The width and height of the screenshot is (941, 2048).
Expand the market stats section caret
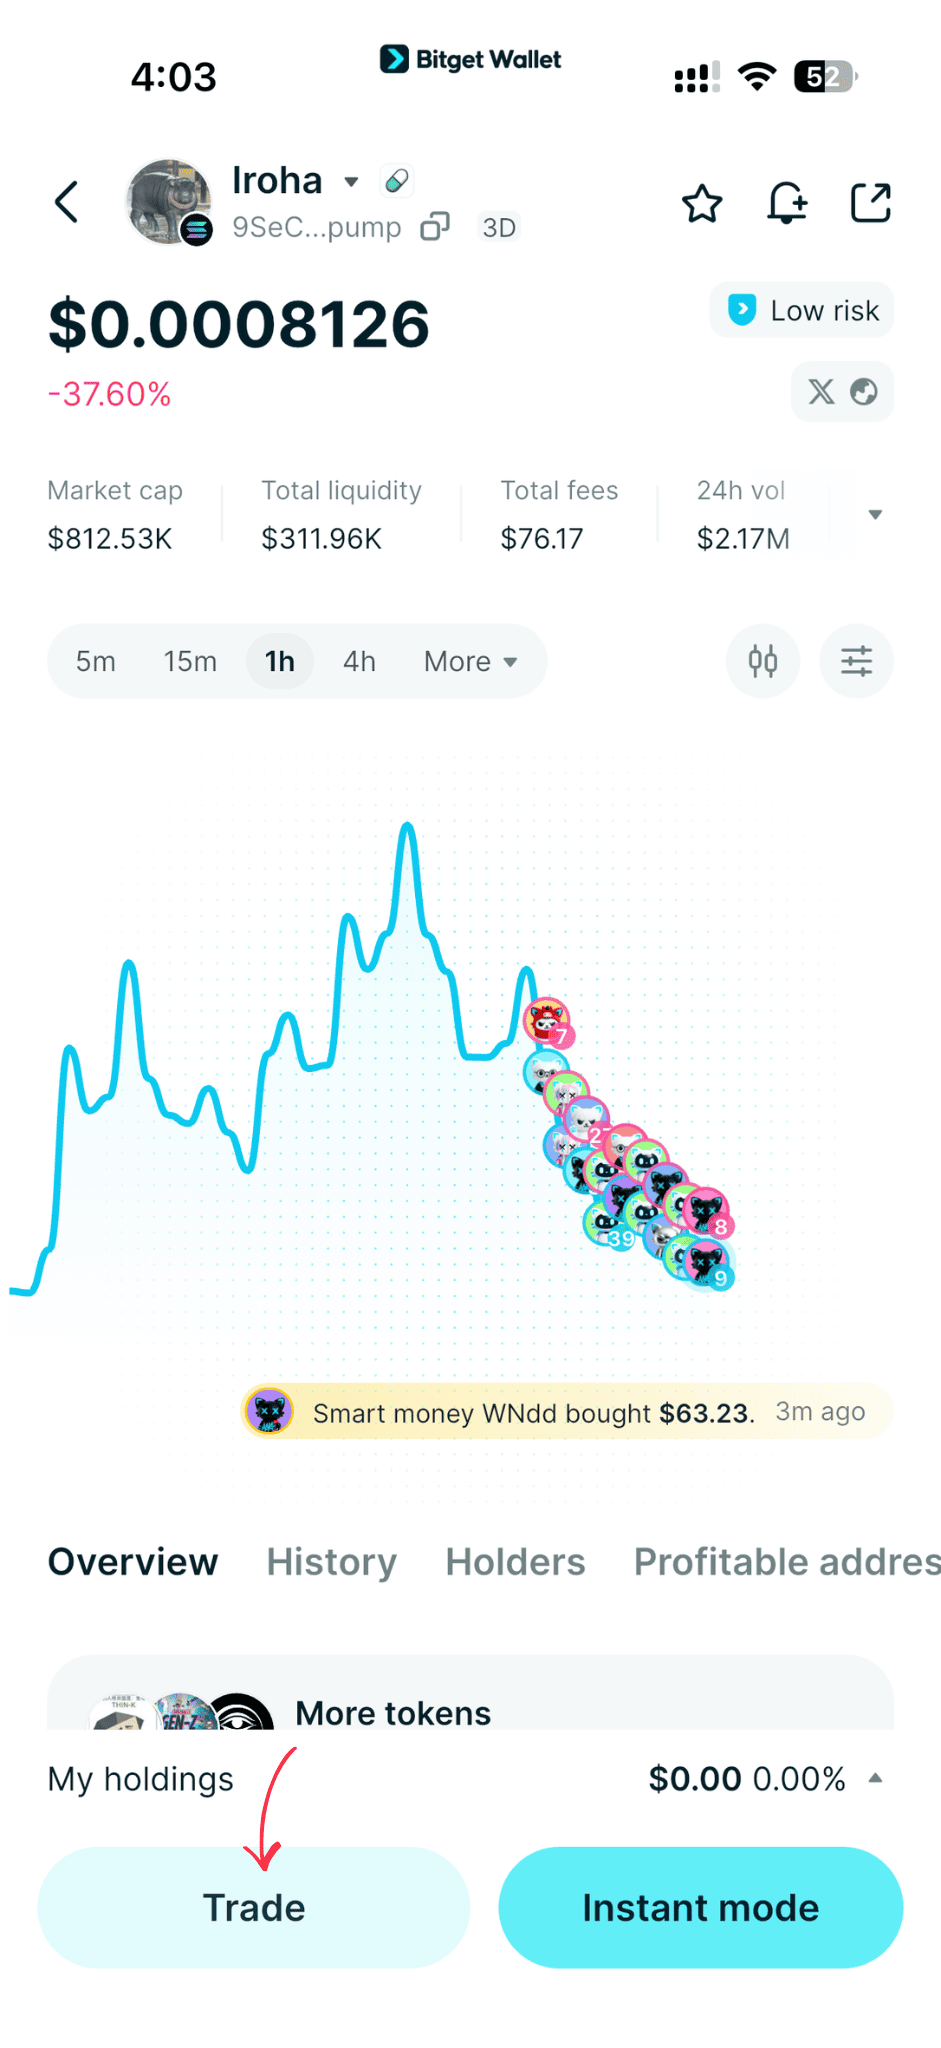click(876, 514)
